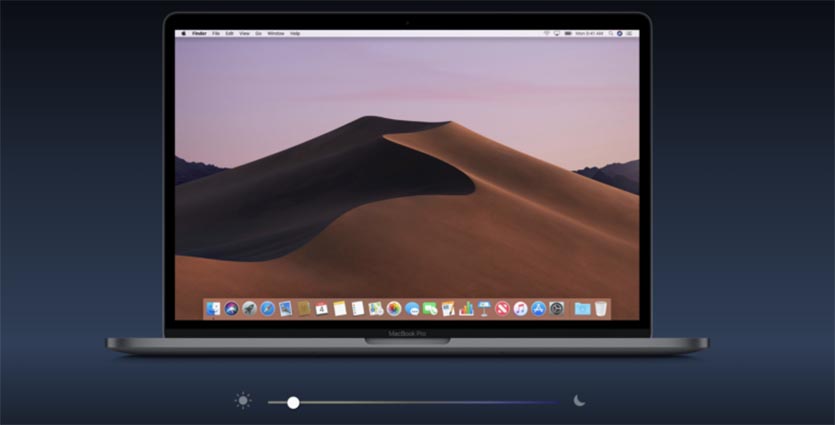The width and height of the screenshot is (835, 425).
Task: Open Keynote podium icon in dock
Action: click(484, 308)
